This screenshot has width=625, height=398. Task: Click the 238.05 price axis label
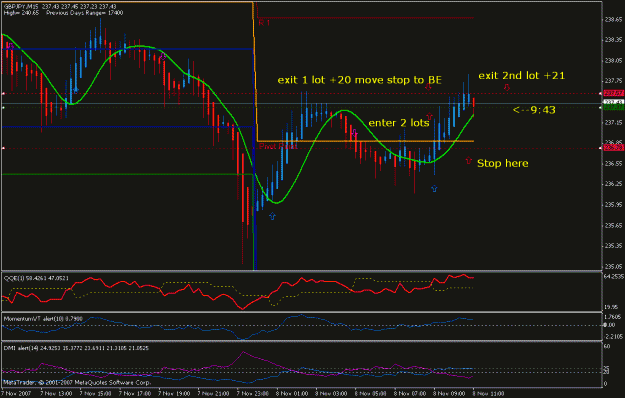[614, 61]
